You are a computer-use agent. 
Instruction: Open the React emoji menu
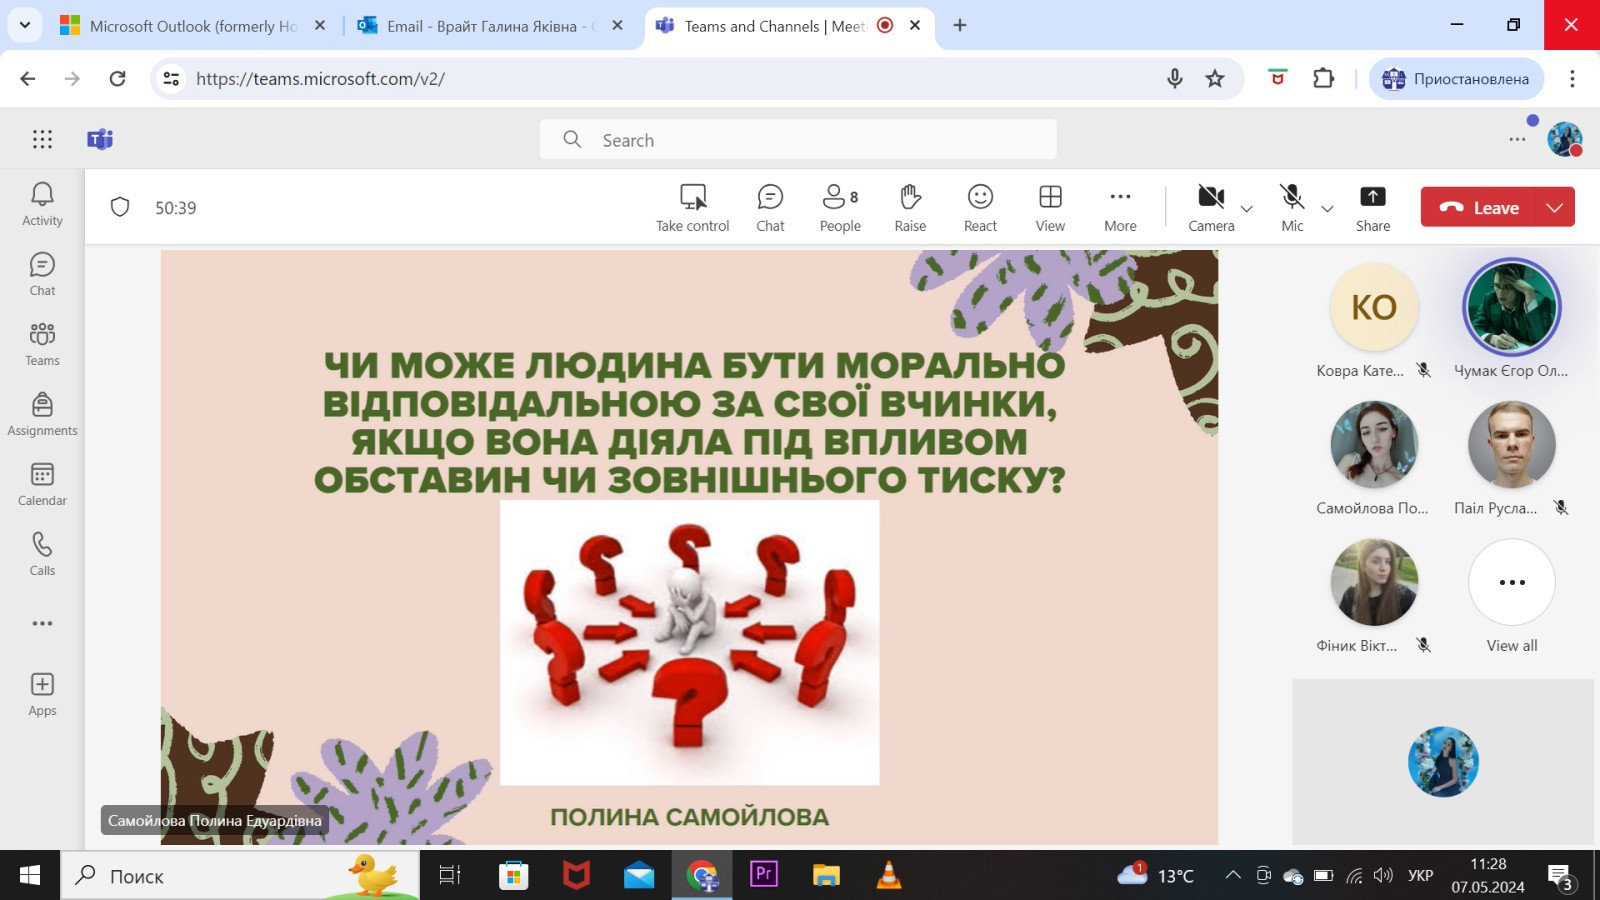point(980,208)
